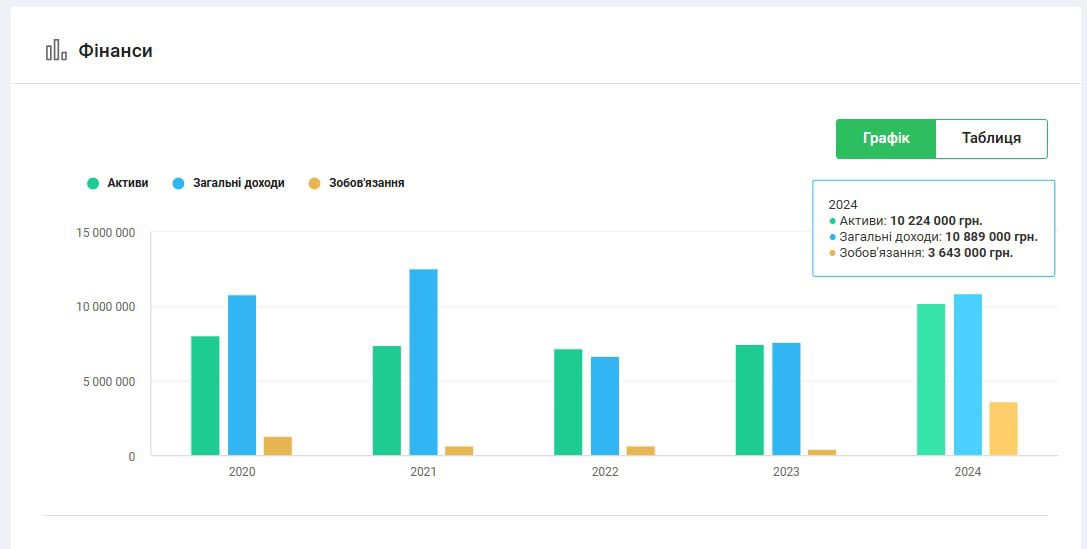Viewport: 1087px width, 549px height.
Task: Click the blue Загальні доходи legend dot
Action: tap(179, 183)
